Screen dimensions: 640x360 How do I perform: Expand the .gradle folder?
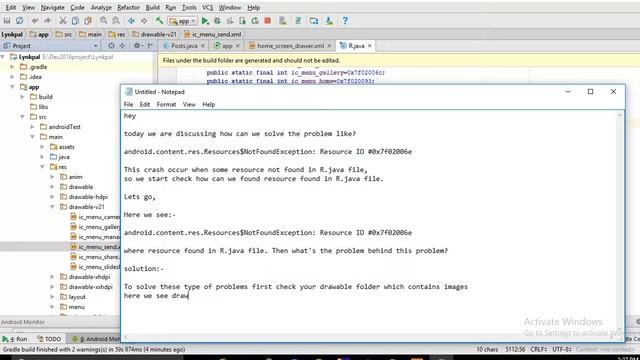tap(12, 67)
